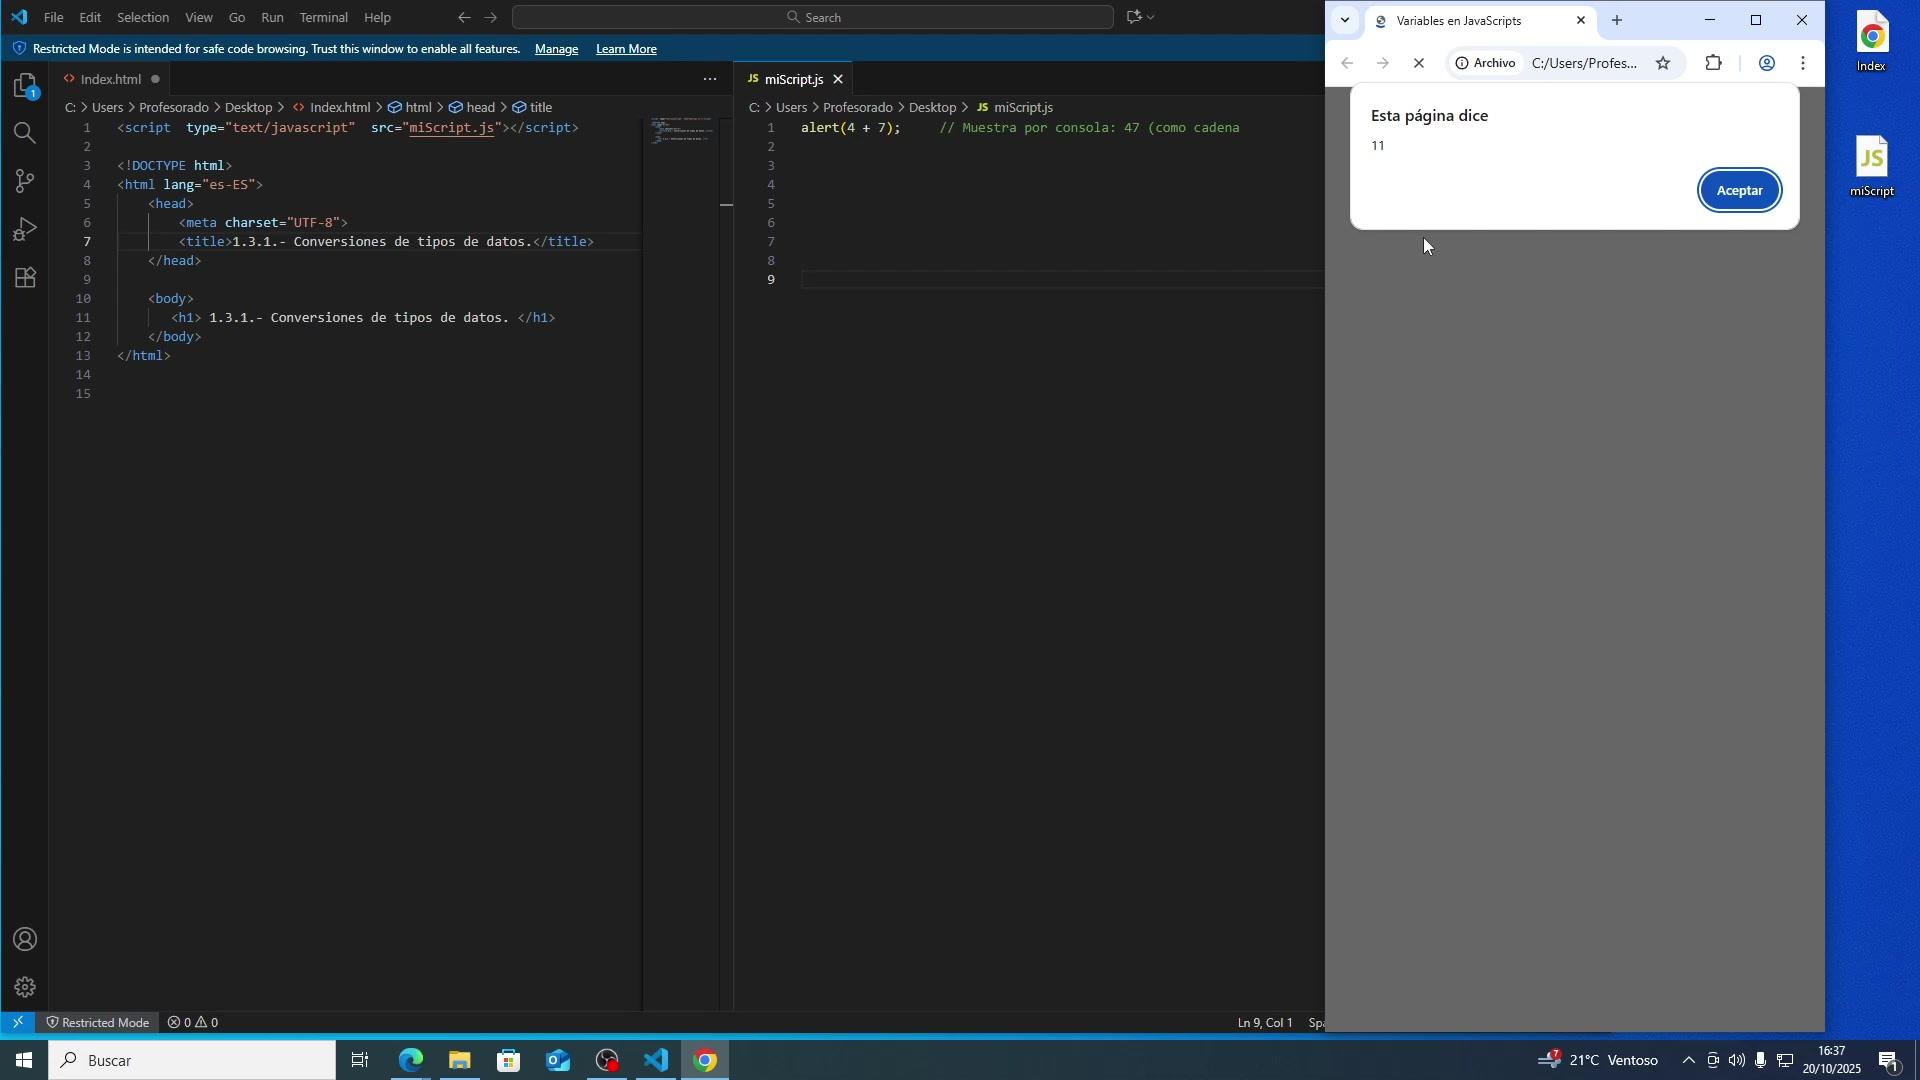Click breadcrumb 'Index.html' in left editor
This screenshot has width=1920, height=1080.
(340, 107)
